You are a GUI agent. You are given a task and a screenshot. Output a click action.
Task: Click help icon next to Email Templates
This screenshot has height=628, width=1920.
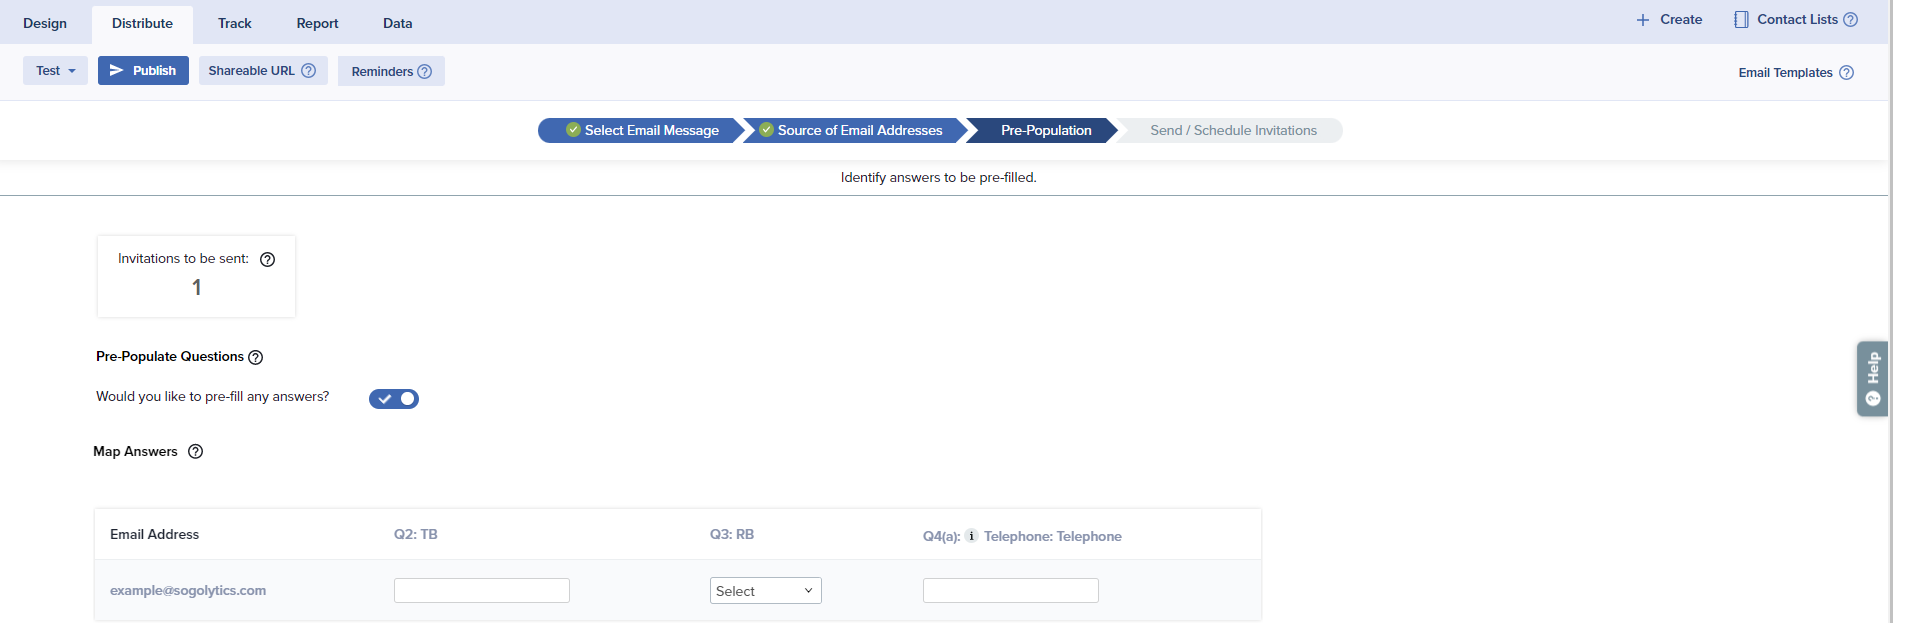(x=1846, y=73)
